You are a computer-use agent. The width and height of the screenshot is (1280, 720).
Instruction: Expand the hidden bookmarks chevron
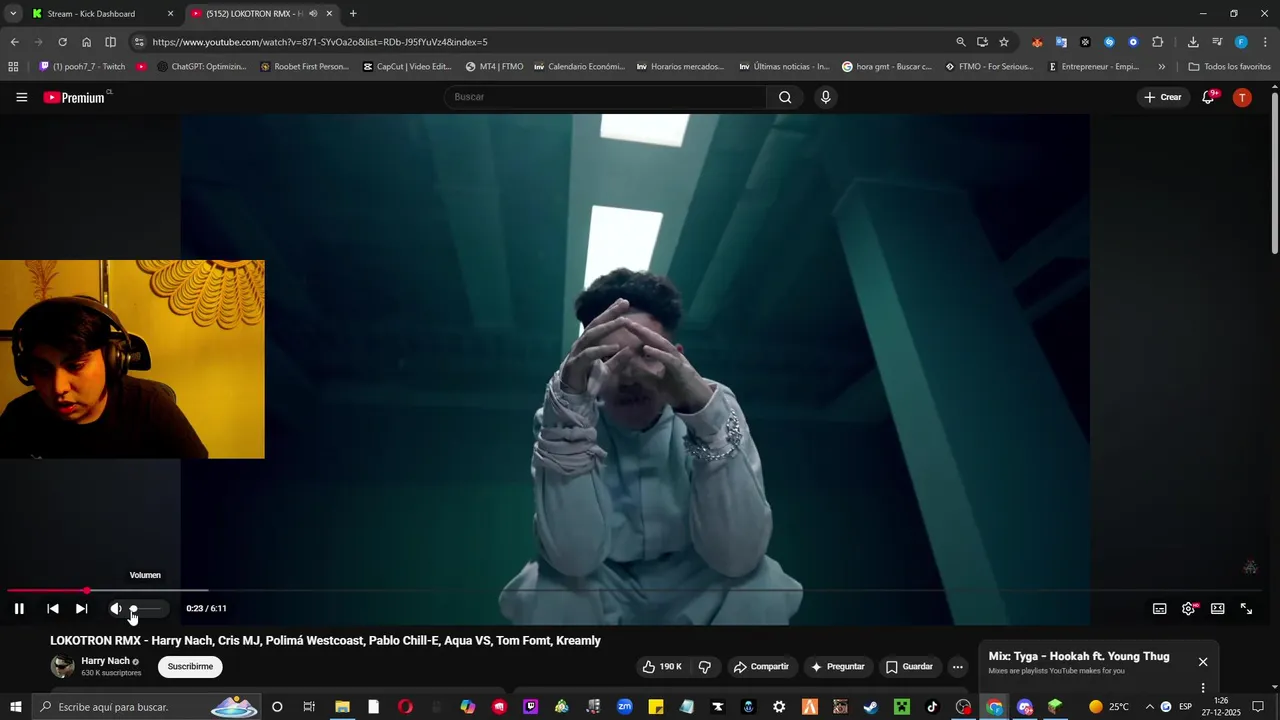(x=1161, y=67)
